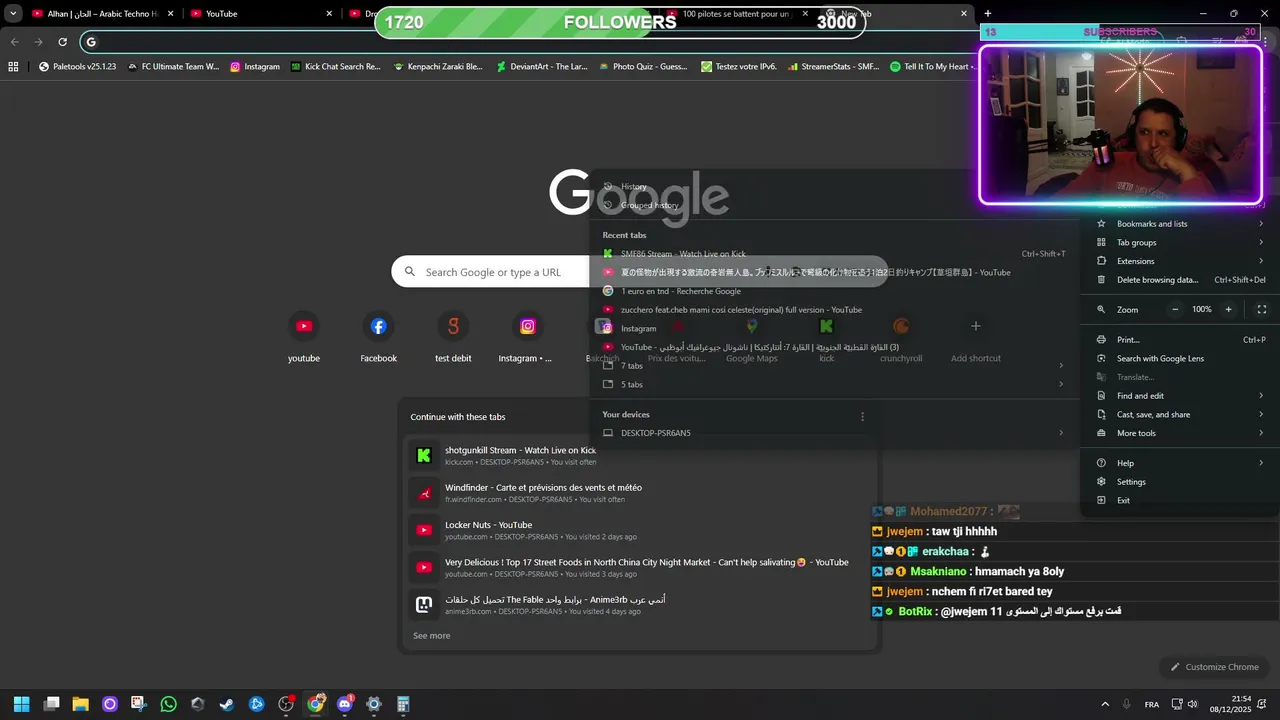
Task: Open the Facebook shortcut tile
Action: point(378,337)
